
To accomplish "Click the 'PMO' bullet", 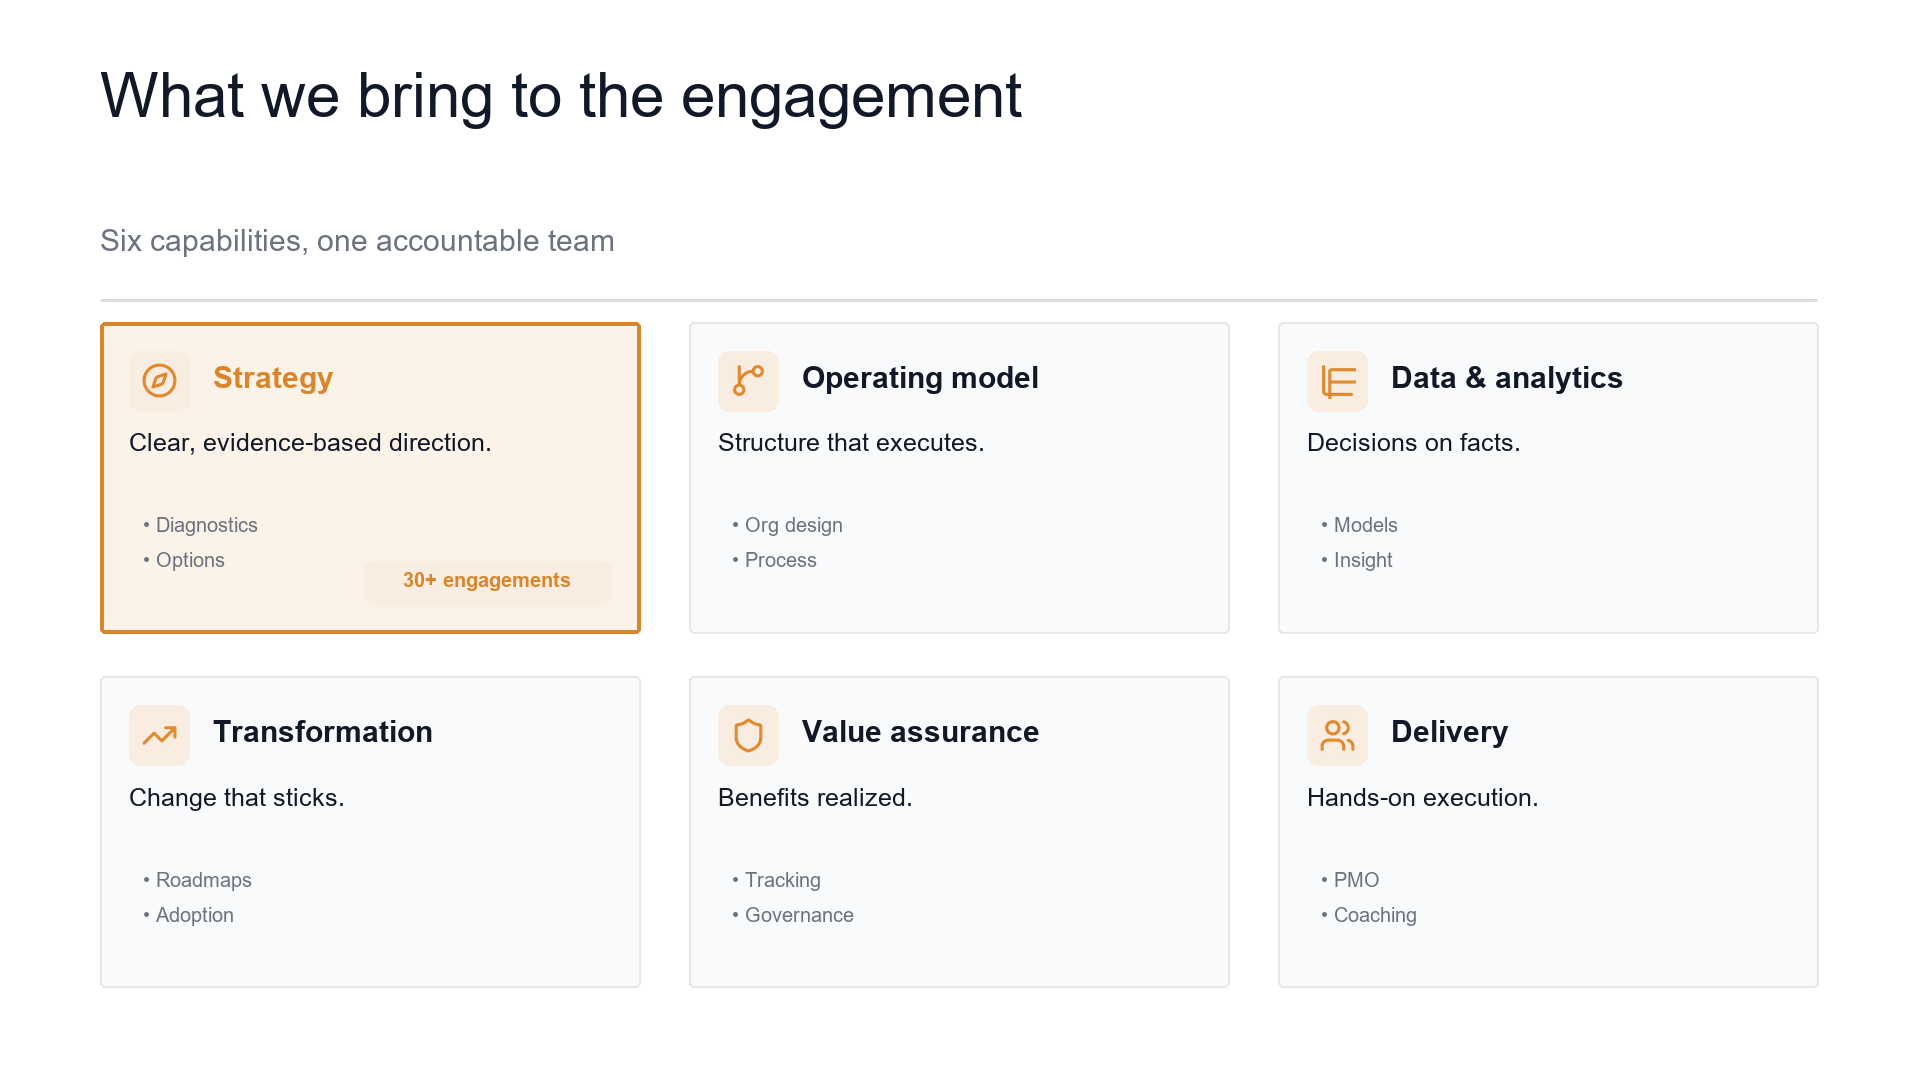I will coord(1350,880).
